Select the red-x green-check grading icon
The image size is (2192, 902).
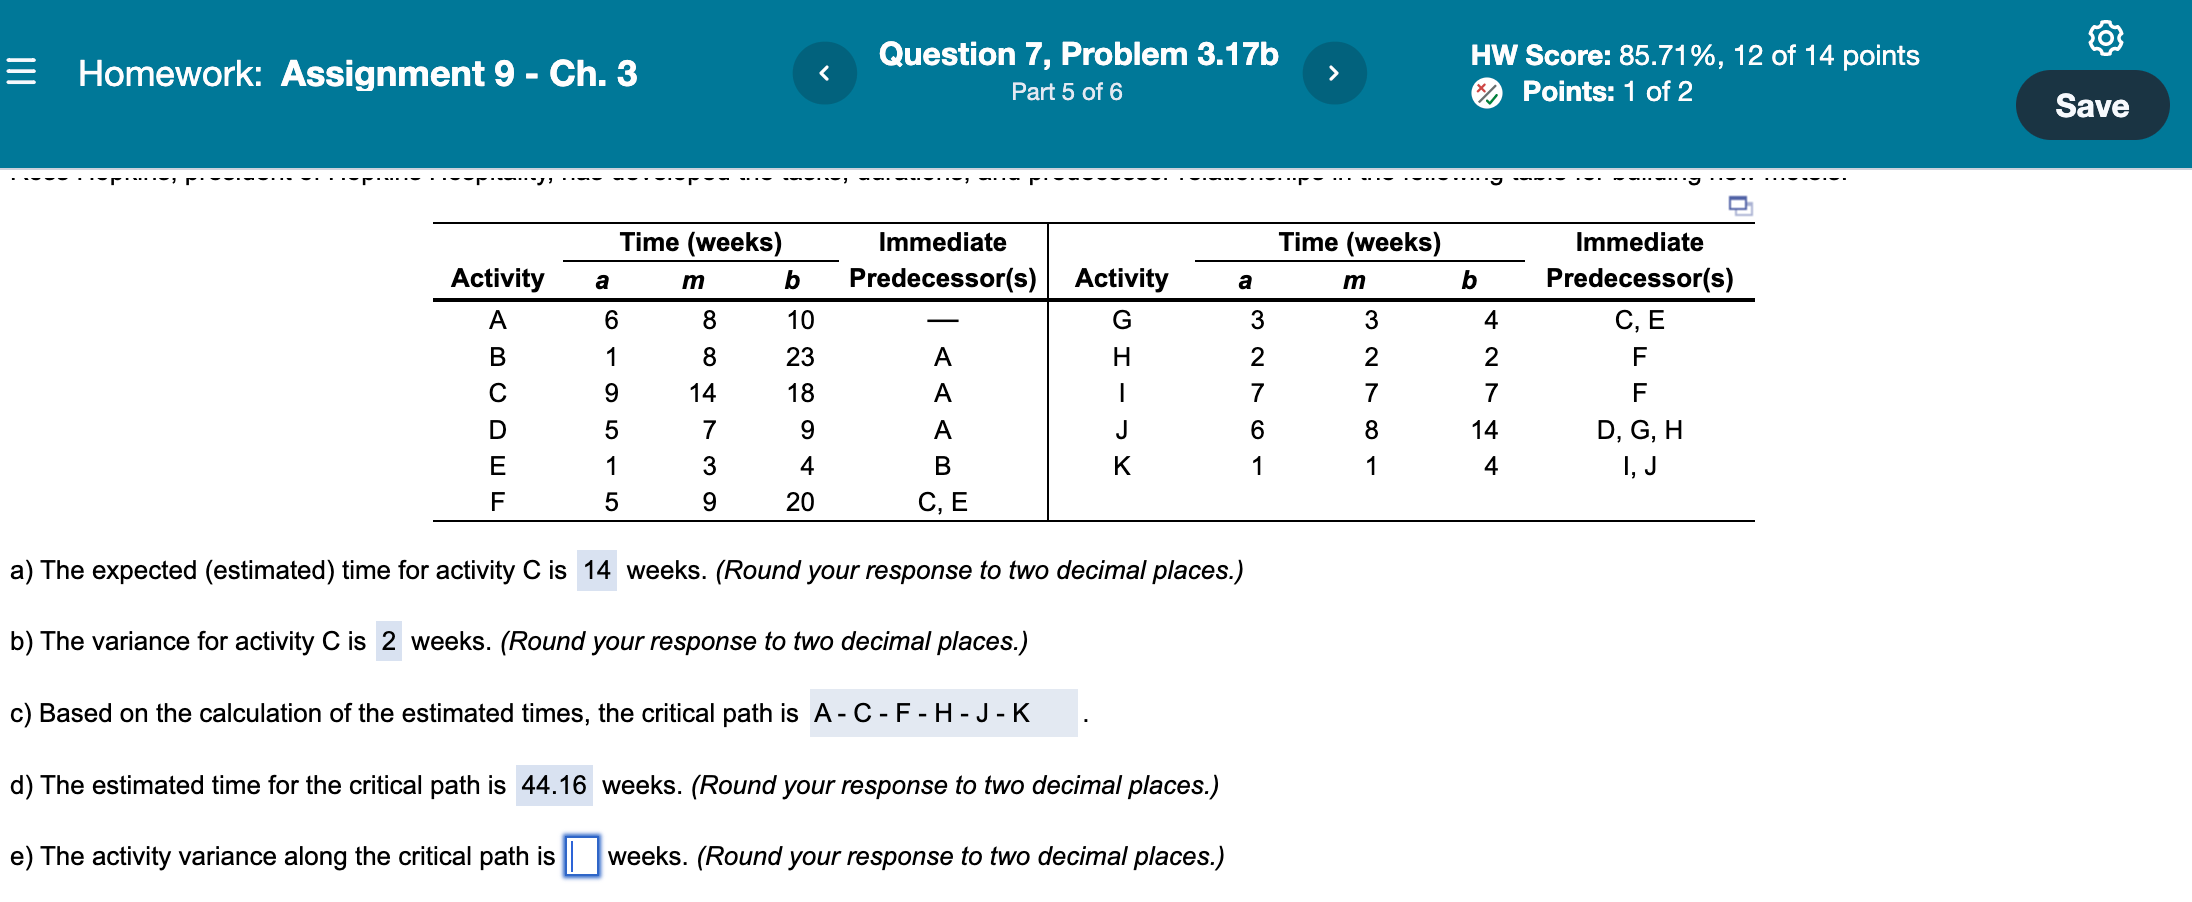[1484, 92]
